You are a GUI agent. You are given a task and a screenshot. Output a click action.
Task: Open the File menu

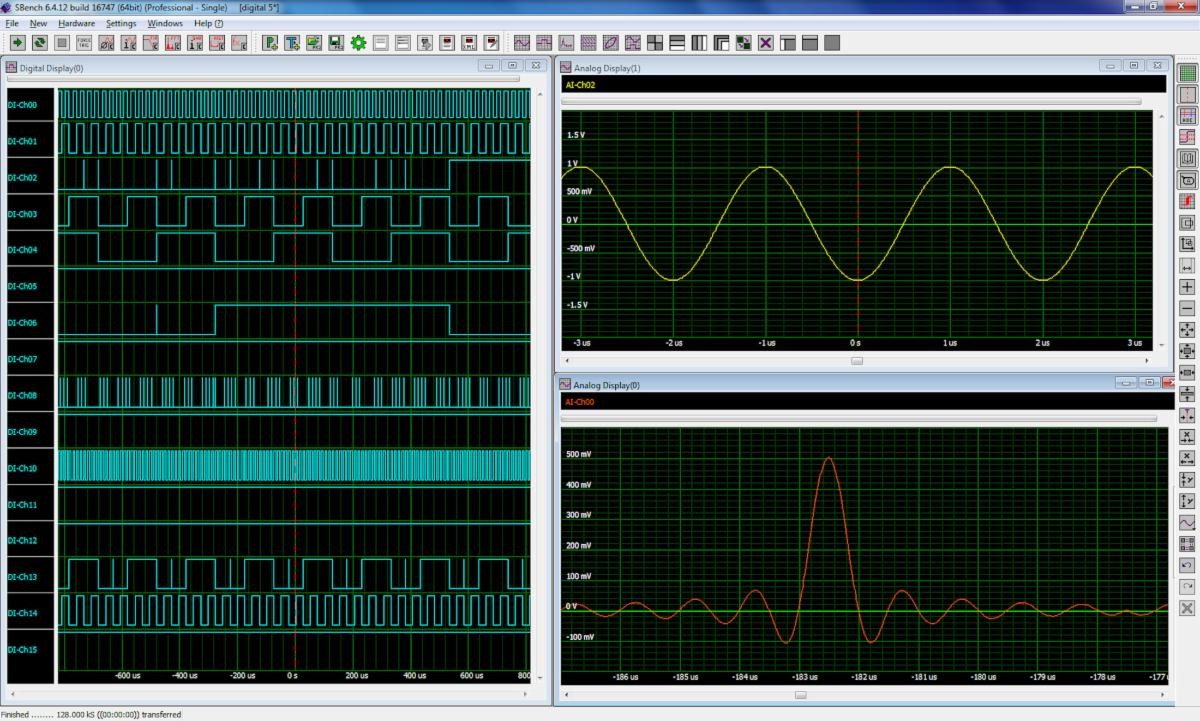12,23
